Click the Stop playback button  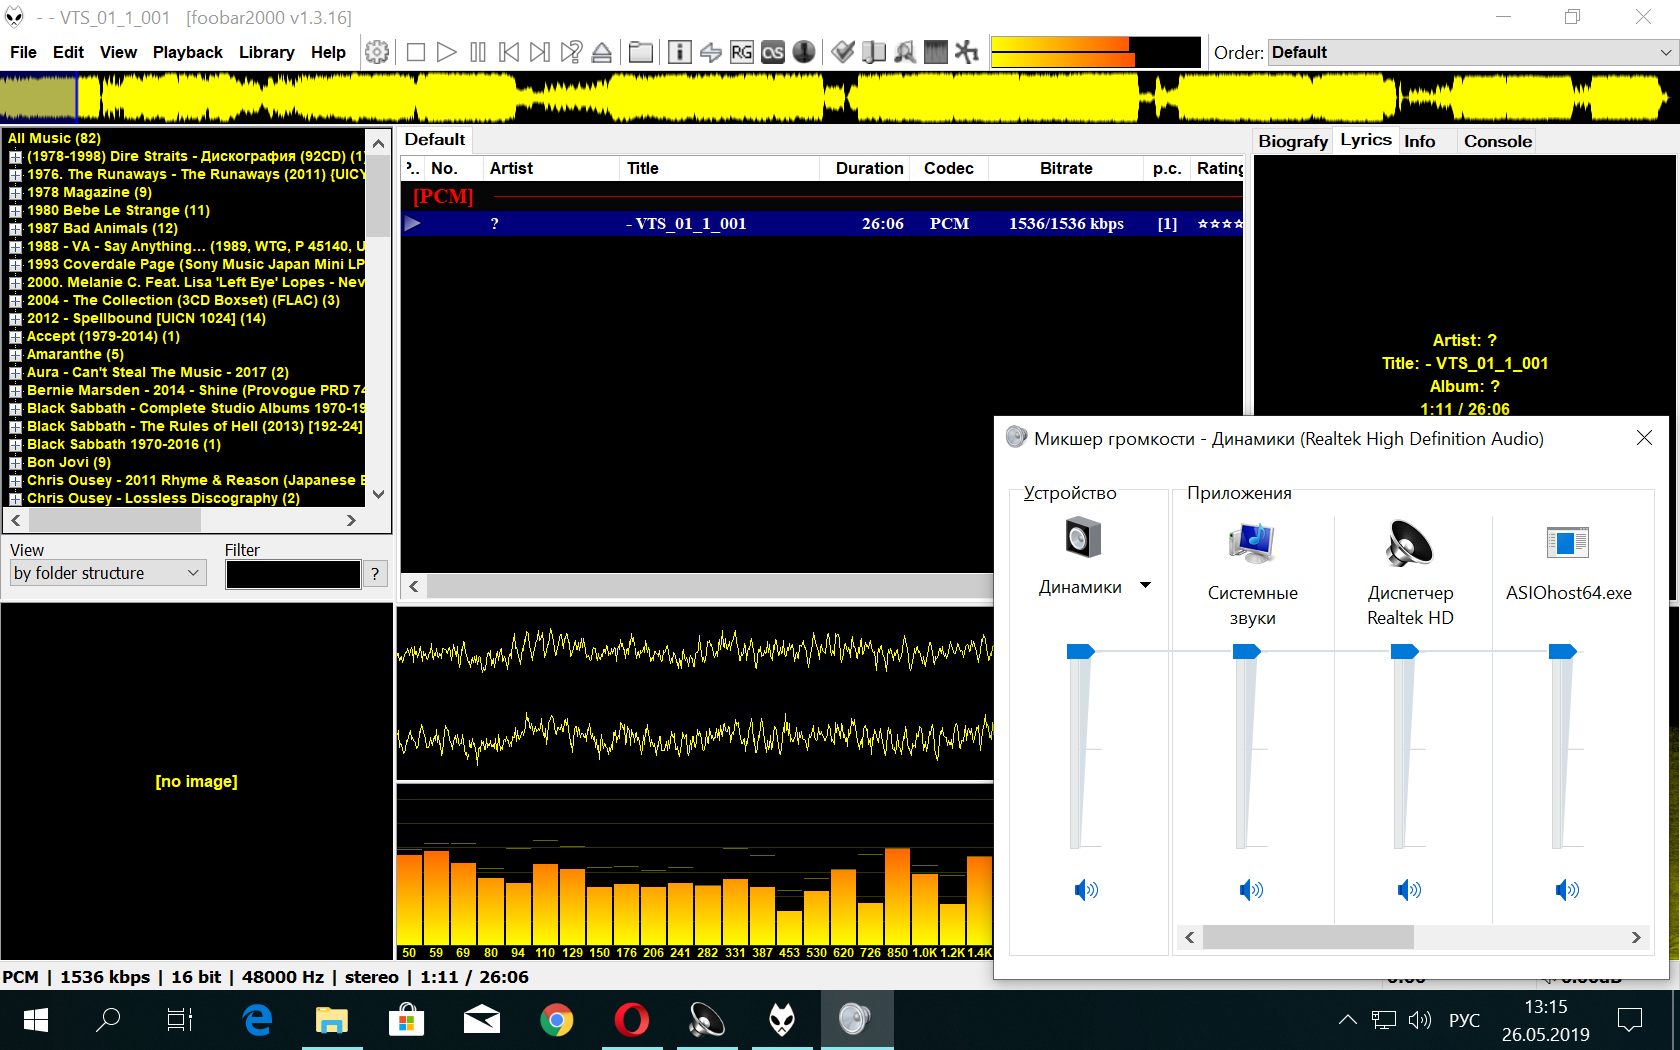pyautogui.click(x=416, y=52)
